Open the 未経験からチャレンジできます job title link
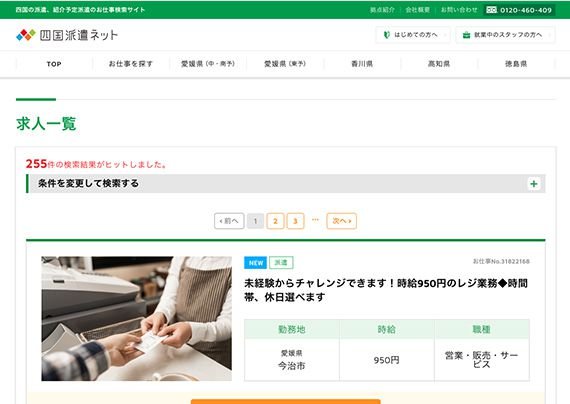570x404 pixels. 386,290
